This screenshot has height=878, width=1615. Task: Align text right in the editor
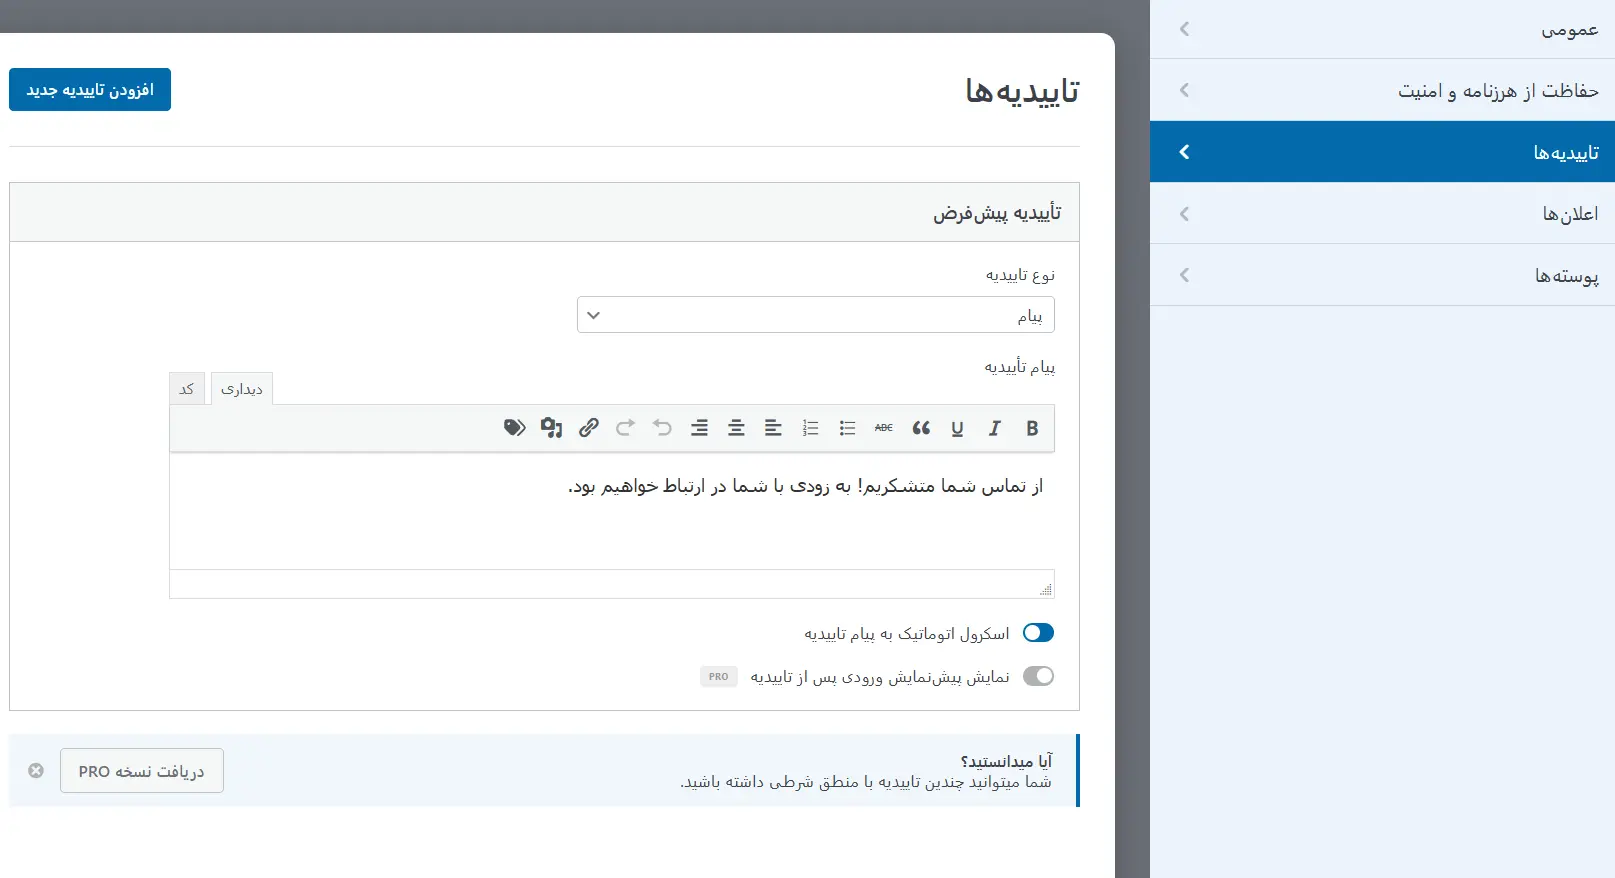tap(699, 428)
